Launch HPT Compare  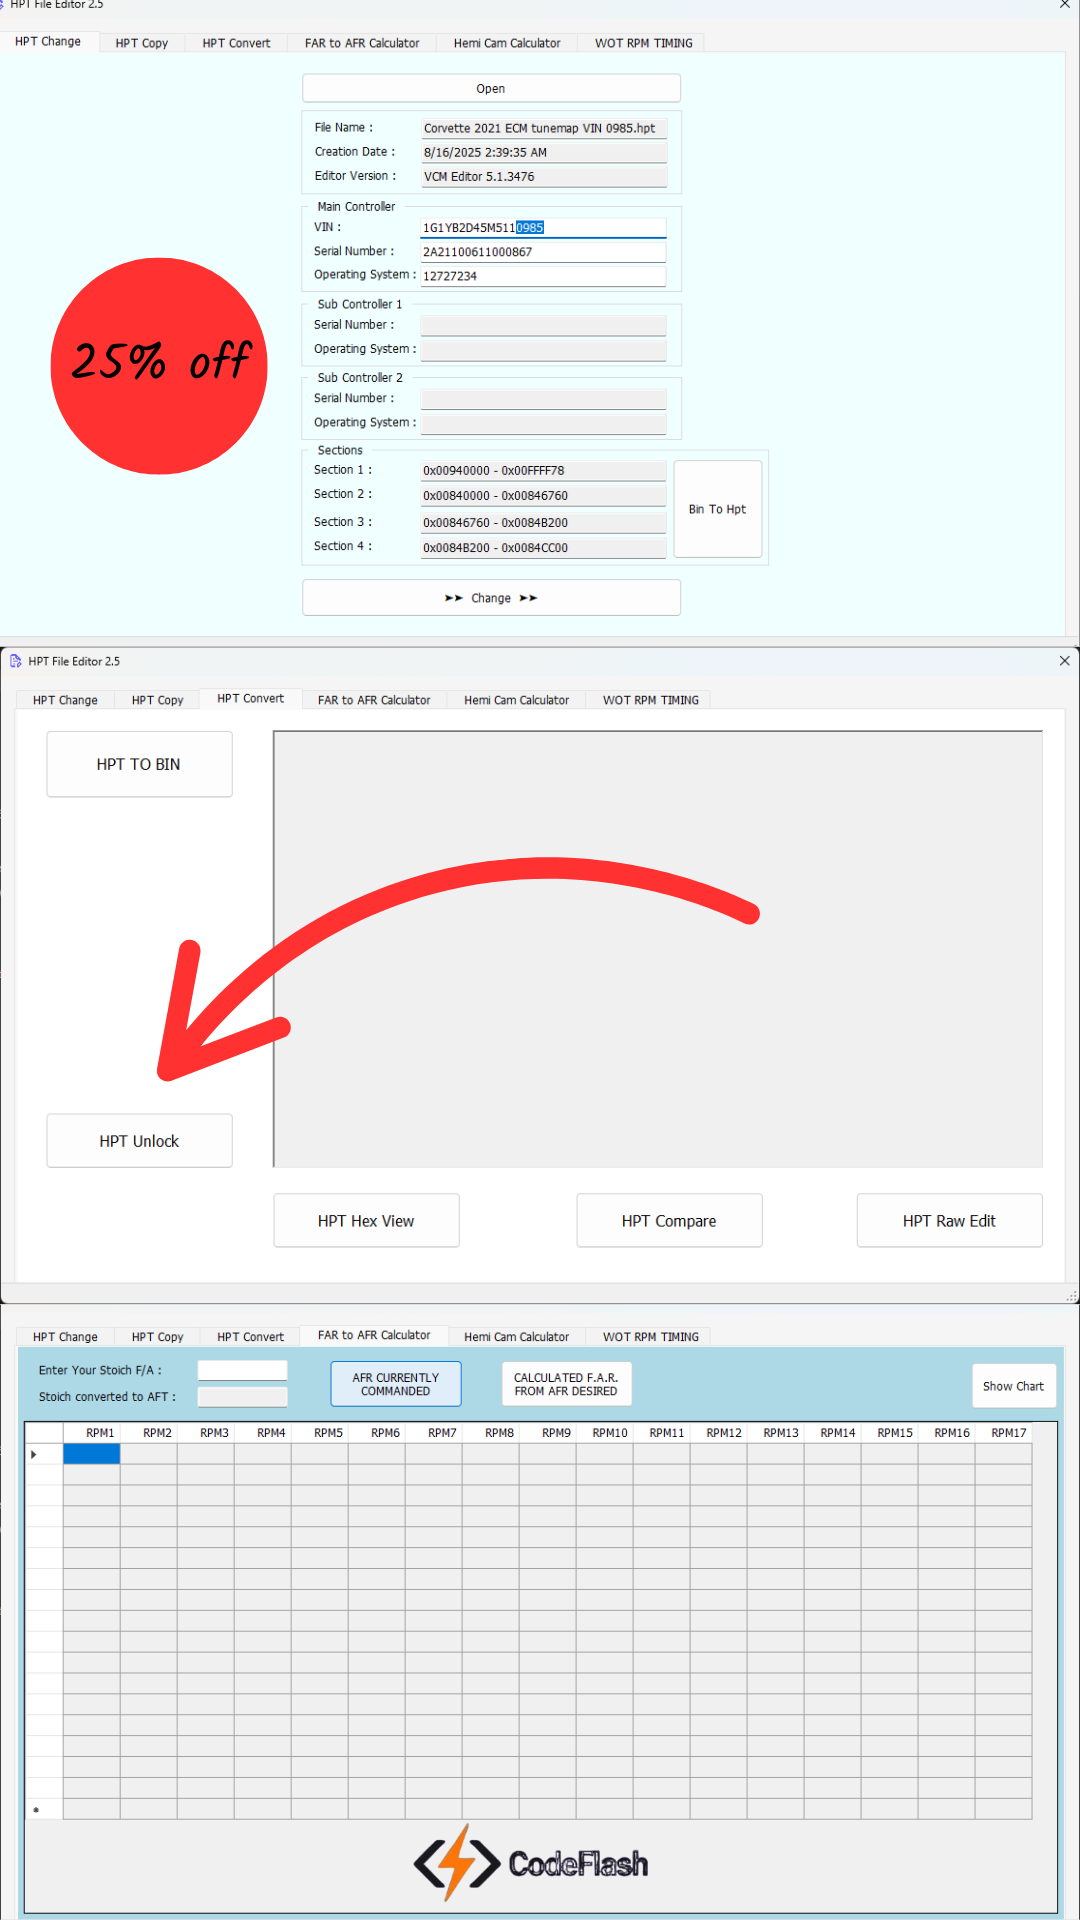point(669,1221)
